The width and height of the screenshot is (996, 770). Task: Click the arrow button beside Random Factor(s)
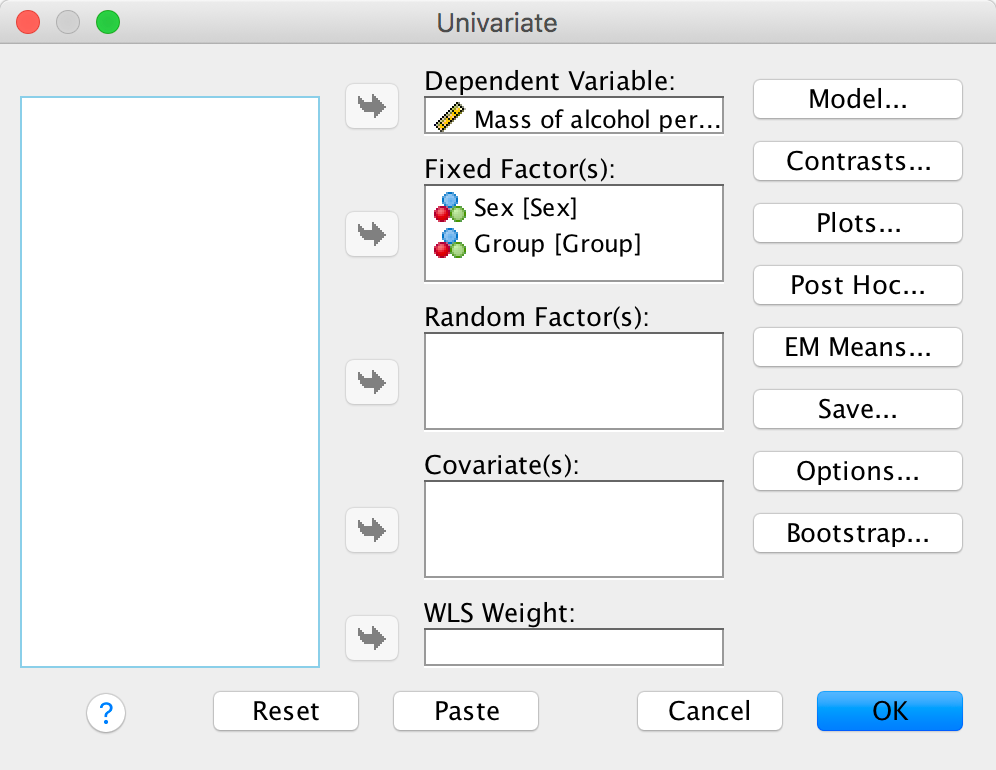click(372, 382)
